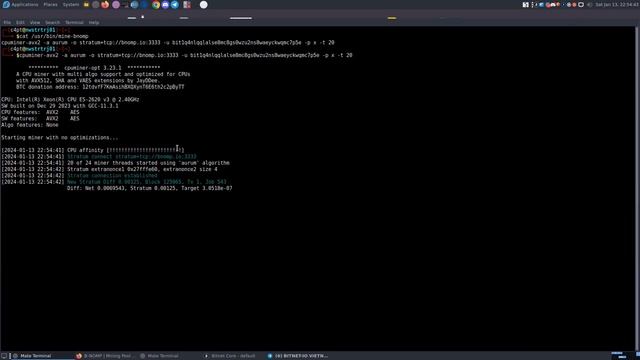Open the terminal File menu
The height and width of the screenshot is (360, 640).
point(7,22)
